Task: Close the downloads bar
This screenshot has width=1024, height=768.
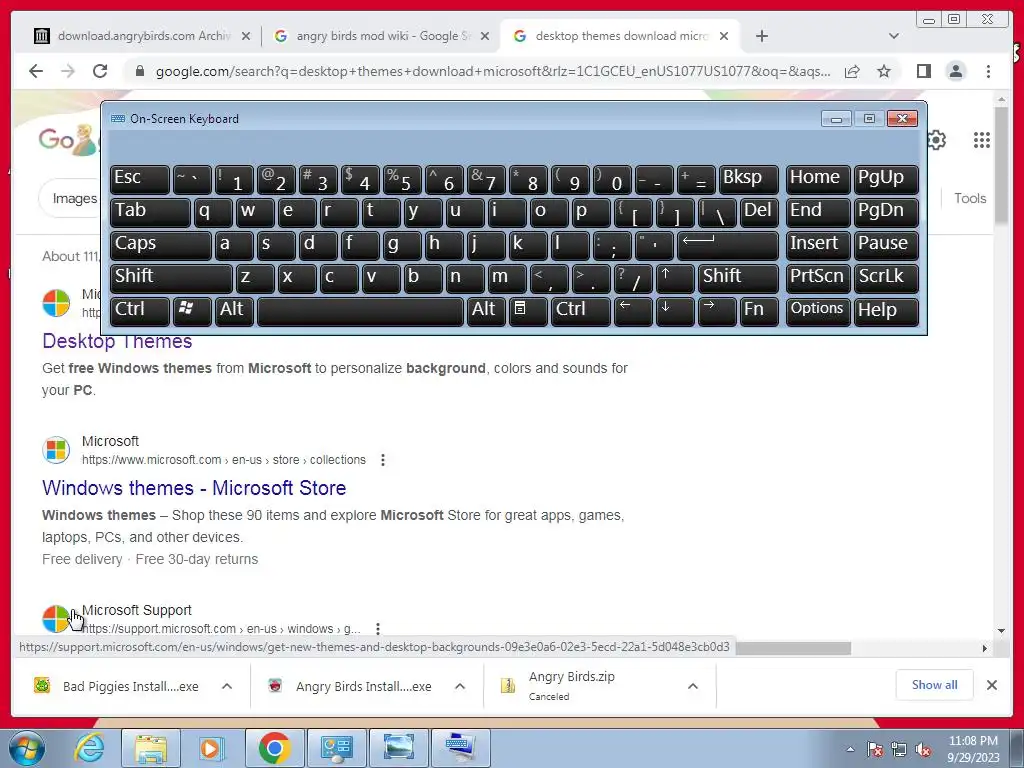Action: (x=992, y=684)
